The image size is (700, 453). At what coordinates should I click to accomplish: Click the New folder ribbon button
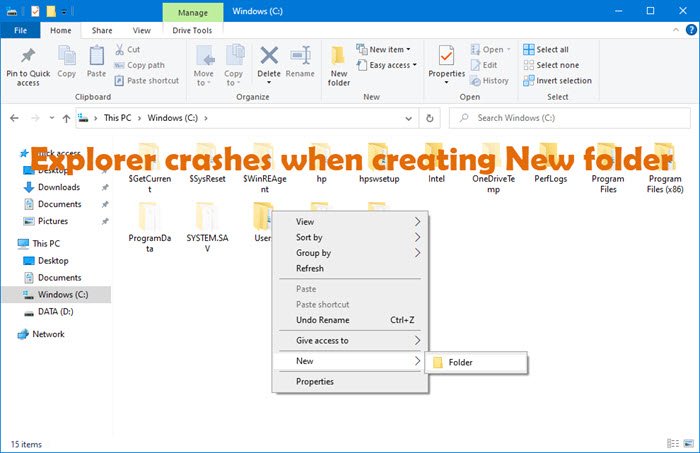click(338, 66)
